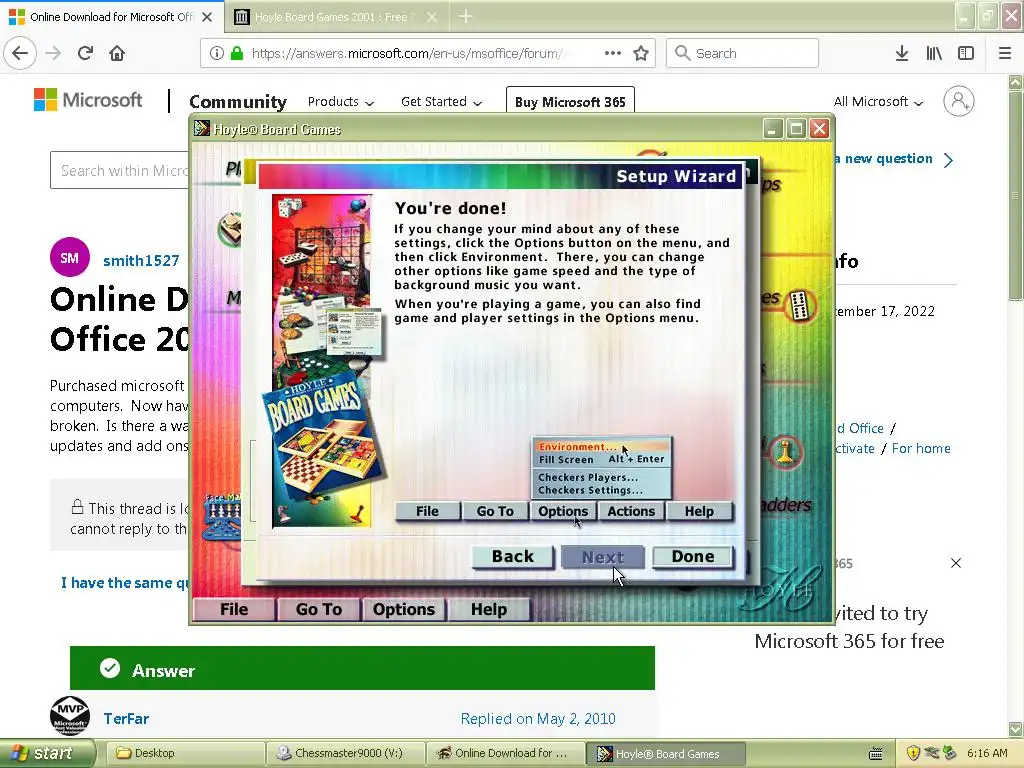Expand the All Microsoft dropdown

[878, 102]
